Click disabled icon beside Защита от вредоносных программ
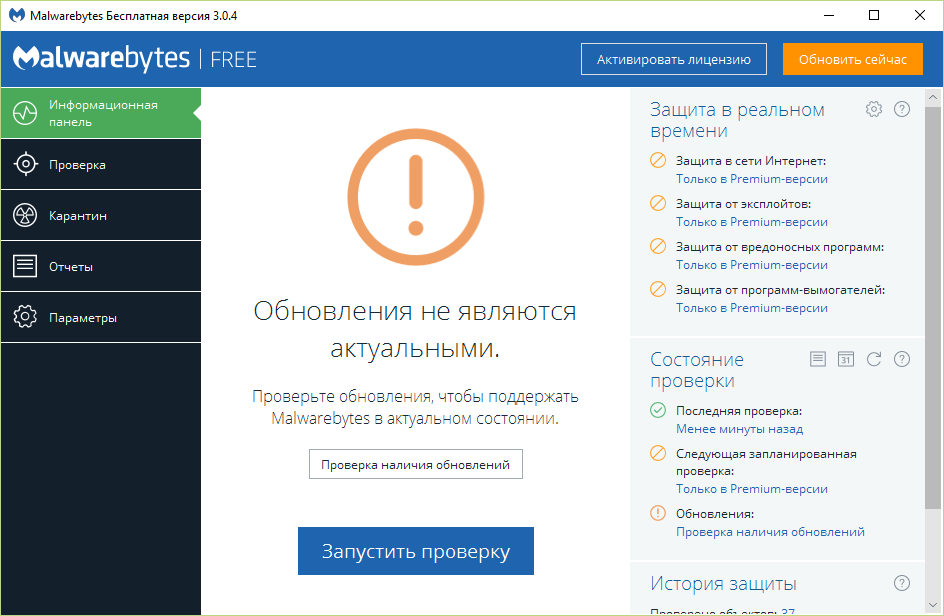 coord(658,246)
